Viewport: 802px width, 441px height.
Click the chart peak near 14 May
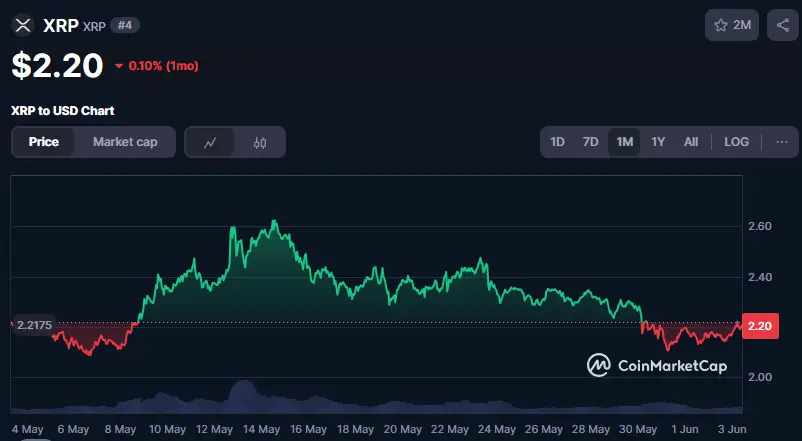pos(275,221)
